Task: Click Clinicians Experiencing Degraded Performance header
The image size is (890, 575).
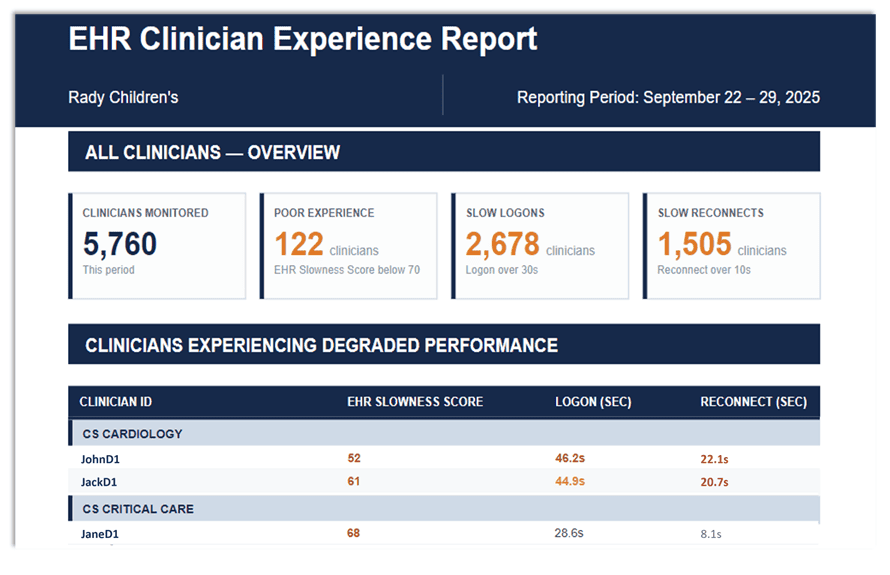Action: 444,345
